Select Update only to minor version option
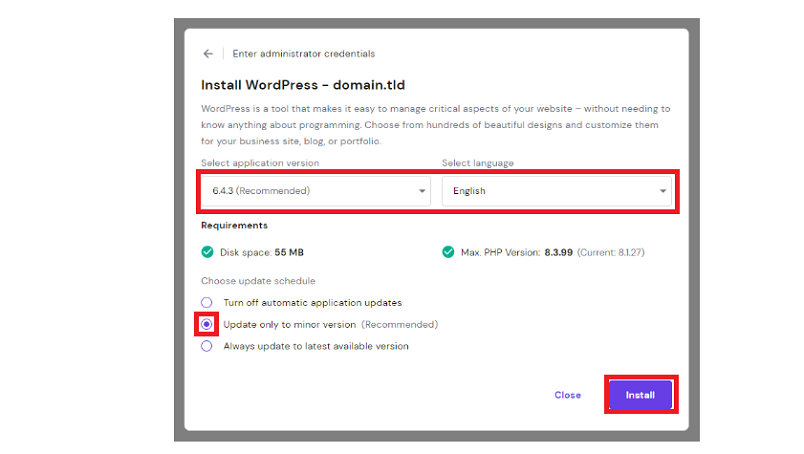This screenshot has height=454, width=804. [207, 324]
